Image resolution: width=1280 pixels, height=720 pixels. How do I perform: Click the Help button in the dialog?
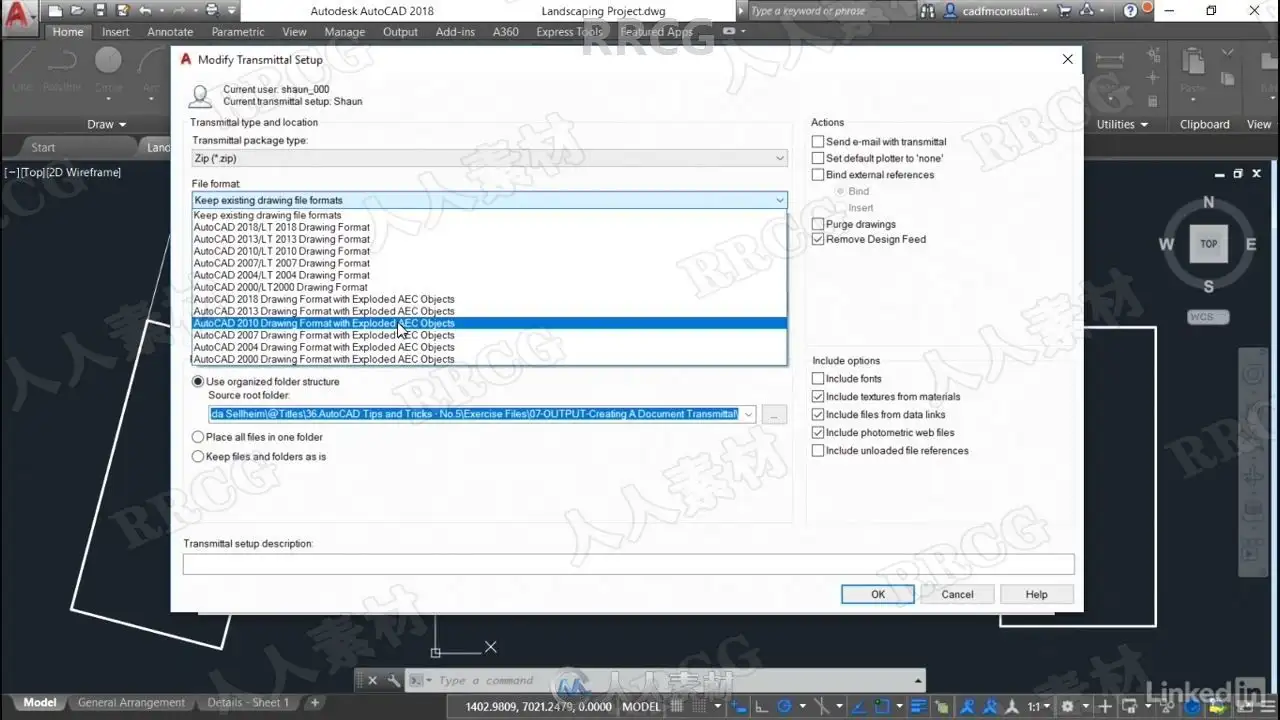(1036, 594)
